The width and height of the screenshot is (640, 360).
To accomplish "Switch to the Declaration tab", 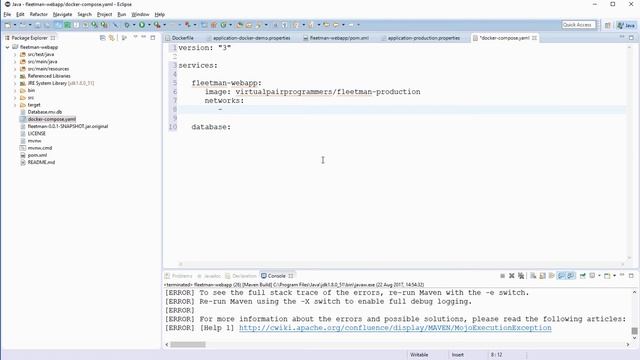I will 241,276.
